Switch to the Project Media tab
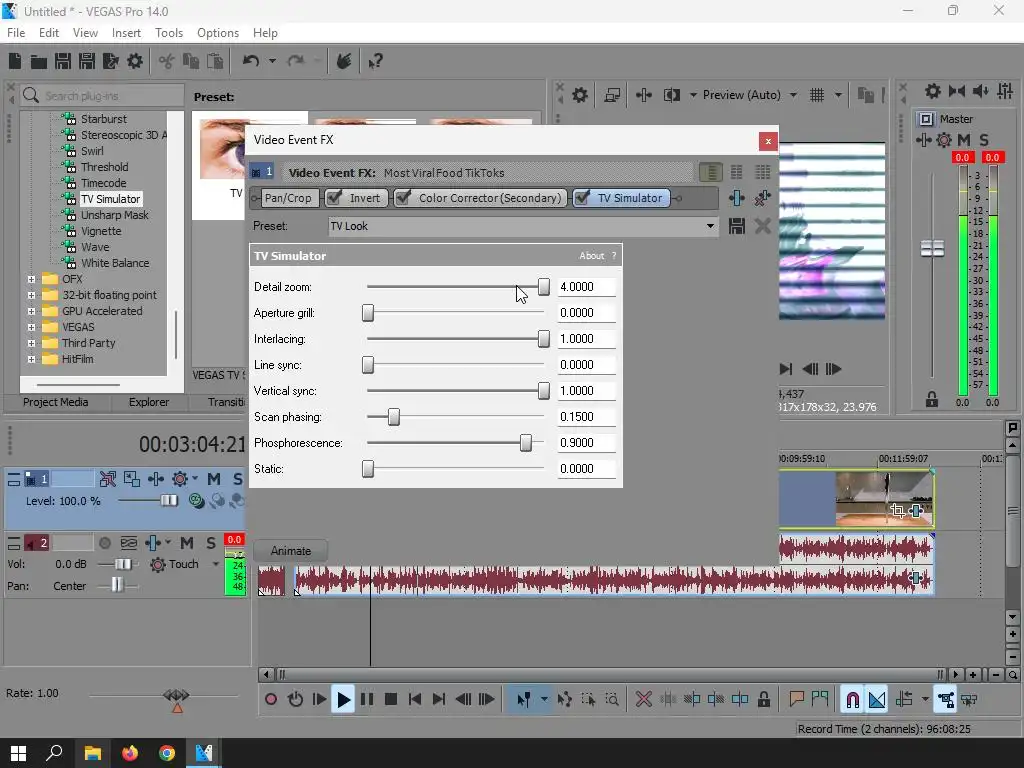1024x768 pixels. (x=56, y=402)
